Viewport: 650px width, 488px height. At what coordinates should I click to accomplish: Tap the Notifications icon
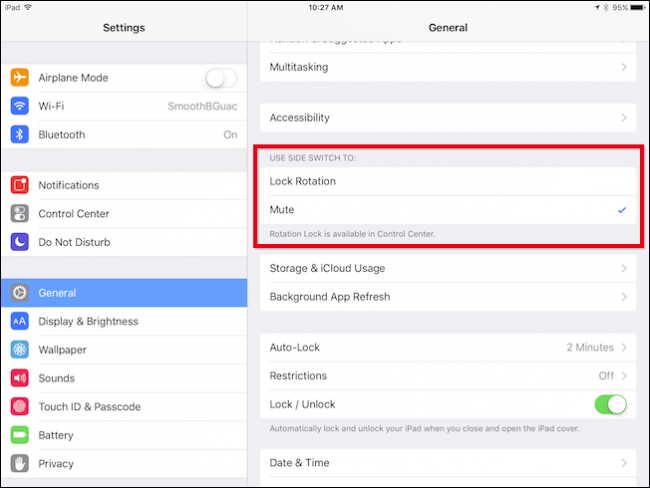pos(19,185)
